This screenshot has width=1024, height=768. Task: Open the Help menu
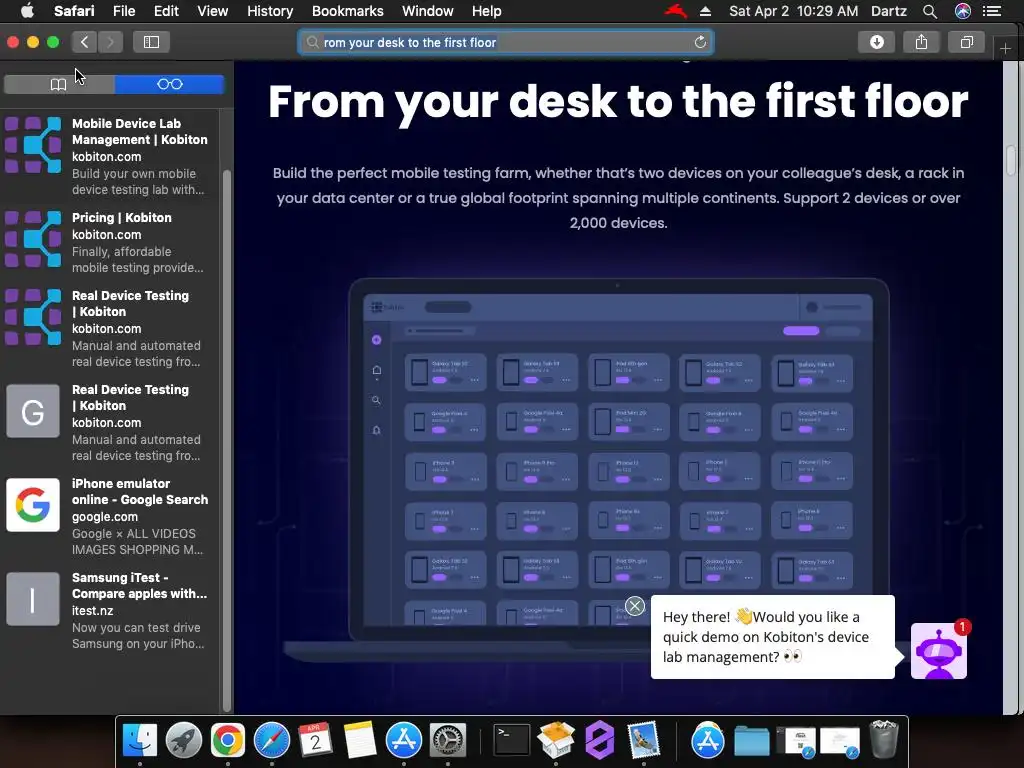(x=487, y=11)
